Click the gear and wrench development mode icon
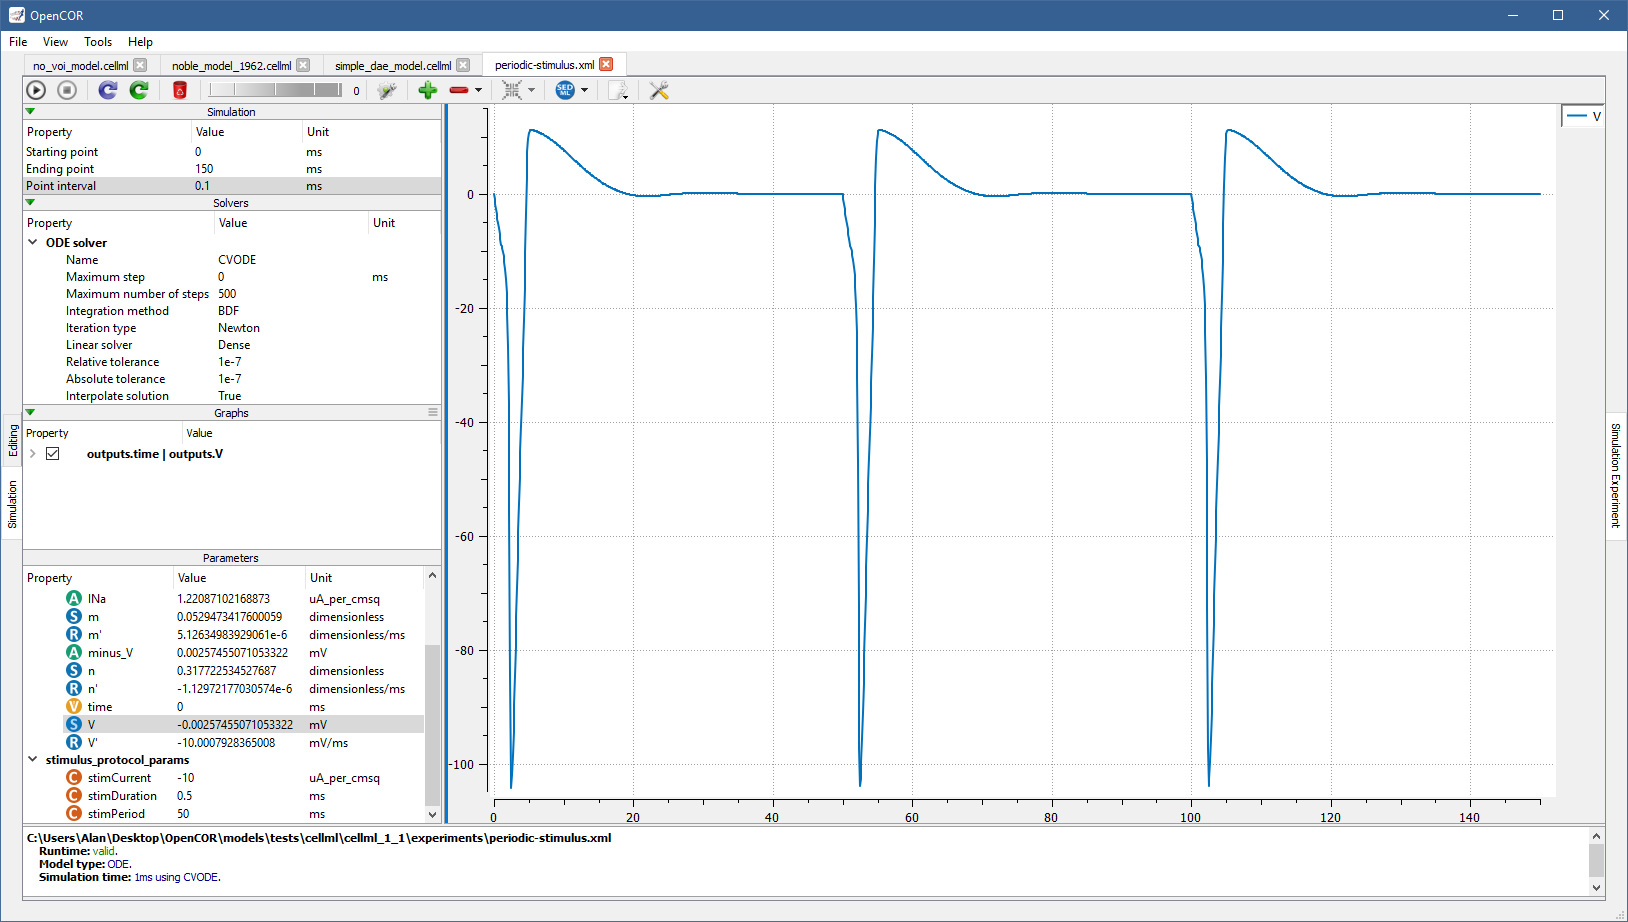Viewport: 1628px width, 922px height. tap(387, 90)
